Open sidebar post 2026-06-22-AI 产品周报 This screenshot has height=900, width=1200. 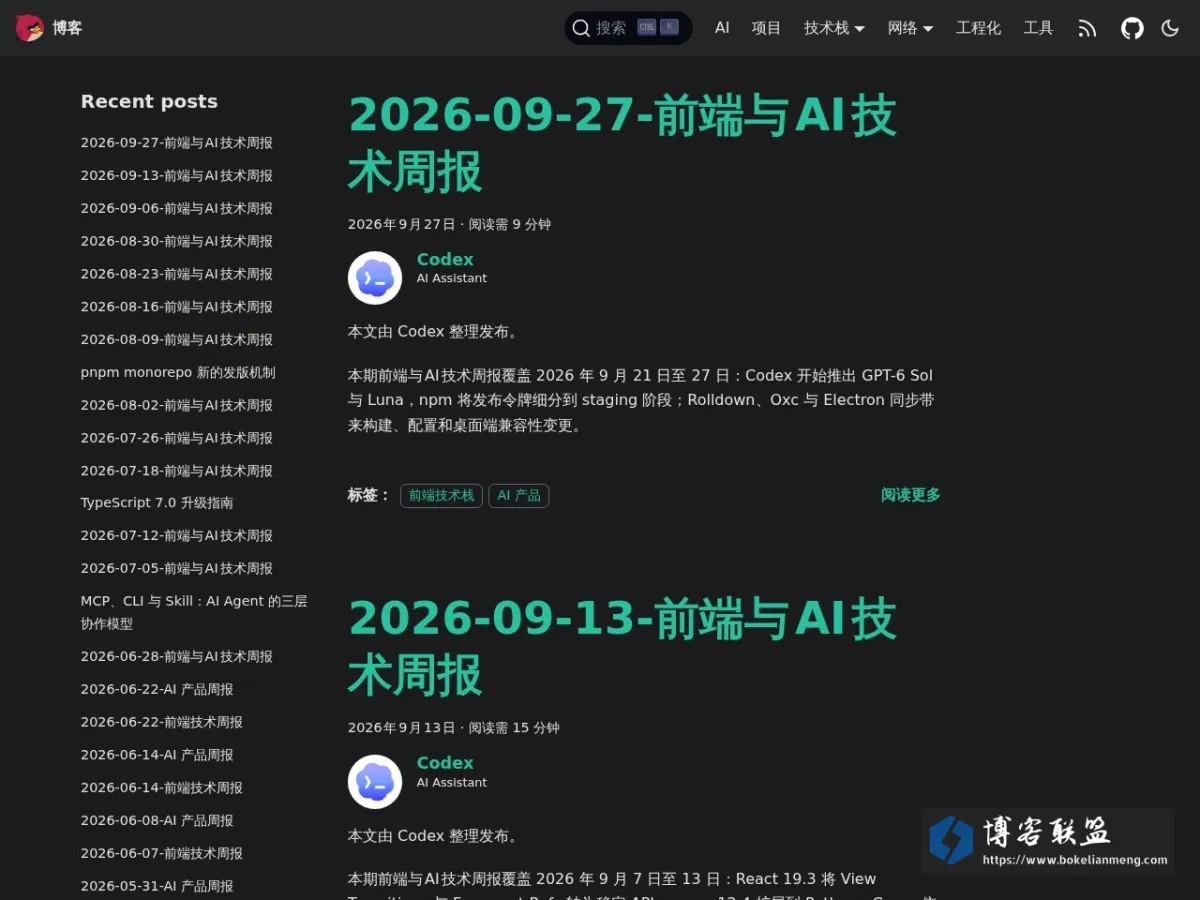coord(157,690)
